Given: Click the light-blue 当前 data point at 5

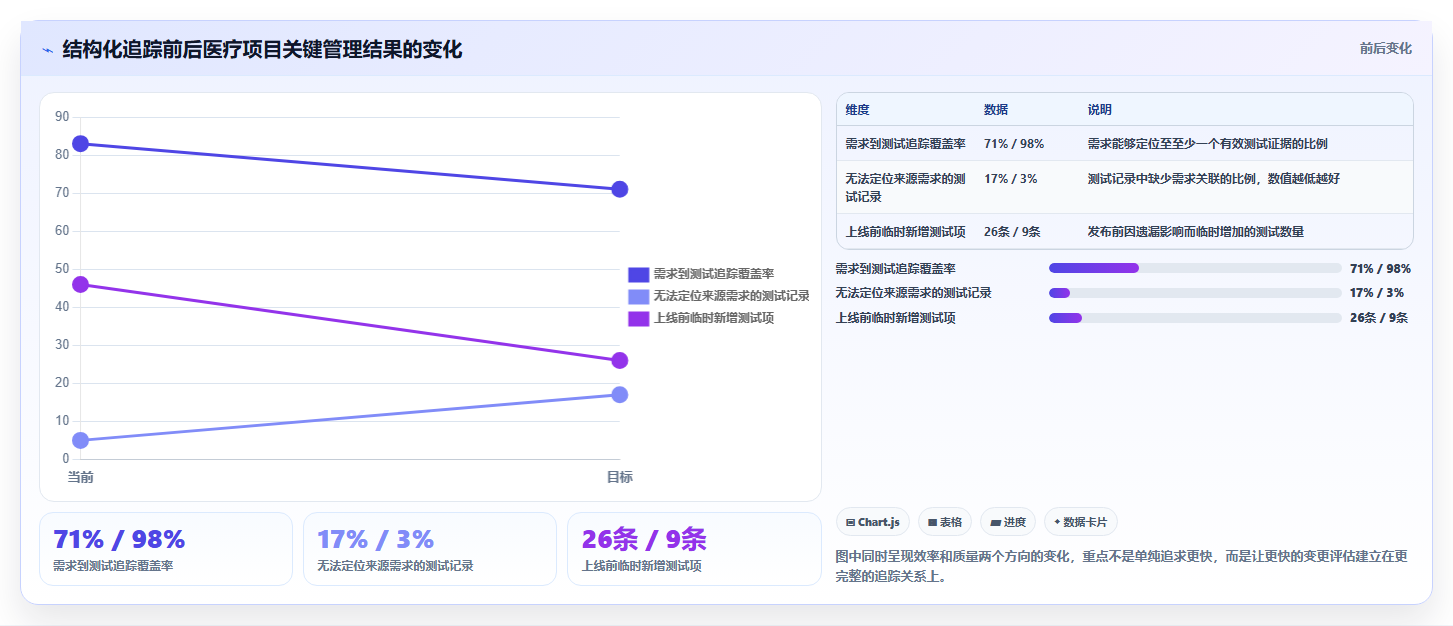Looking at the screenshot, I should coord(81,440).
